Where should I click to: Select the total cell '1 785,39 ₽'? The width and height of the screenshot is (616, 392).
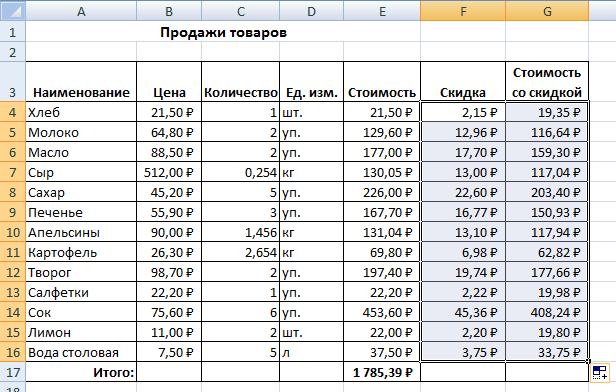click(382, 372)
